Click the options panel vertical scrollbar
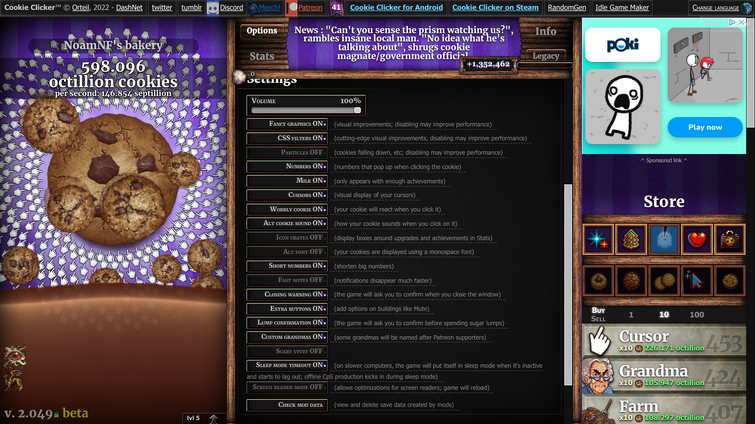This screenshot has height=424, width=755. pyautogui.click(x=568, y=284)
